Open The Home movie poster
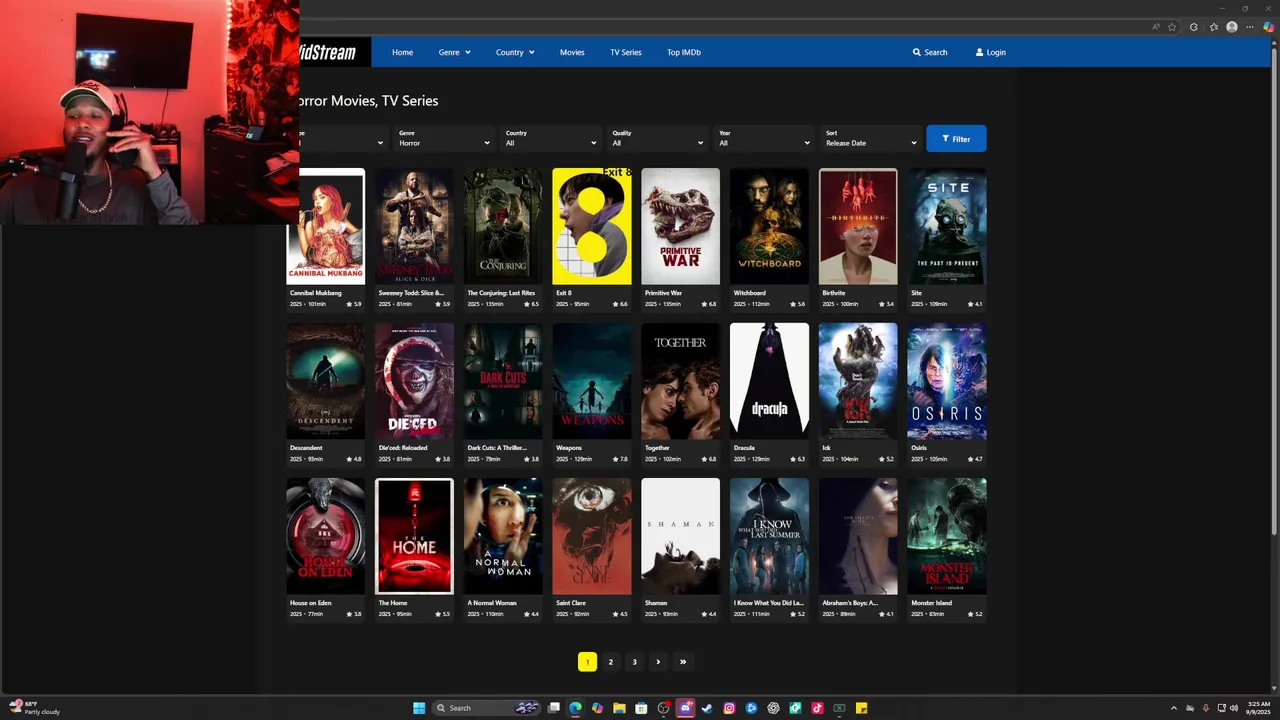The image size is (1280, 720). pyautogui.click(x=414, y=536)
